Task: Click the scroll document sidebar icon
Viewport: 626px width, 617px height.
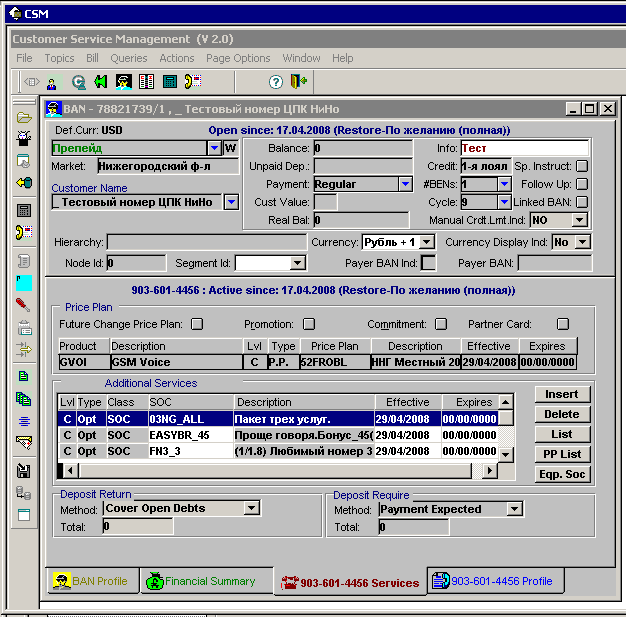Action: 24,262
